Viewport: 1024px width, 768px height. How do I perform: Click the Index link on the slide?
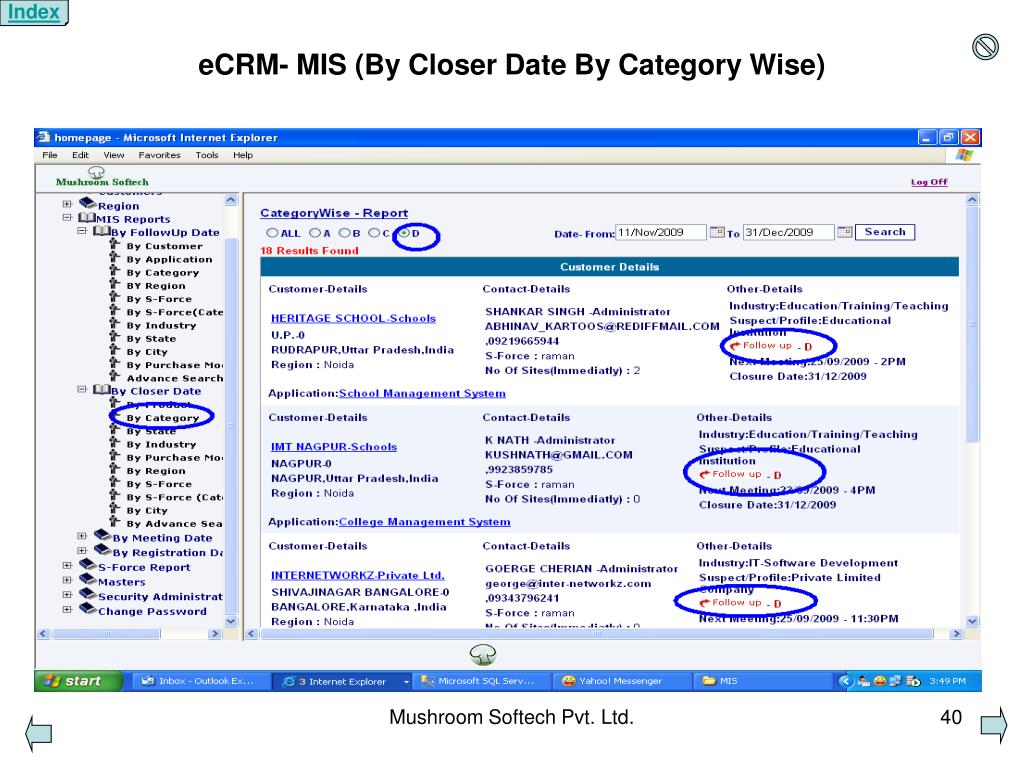[x=33, y=12]
